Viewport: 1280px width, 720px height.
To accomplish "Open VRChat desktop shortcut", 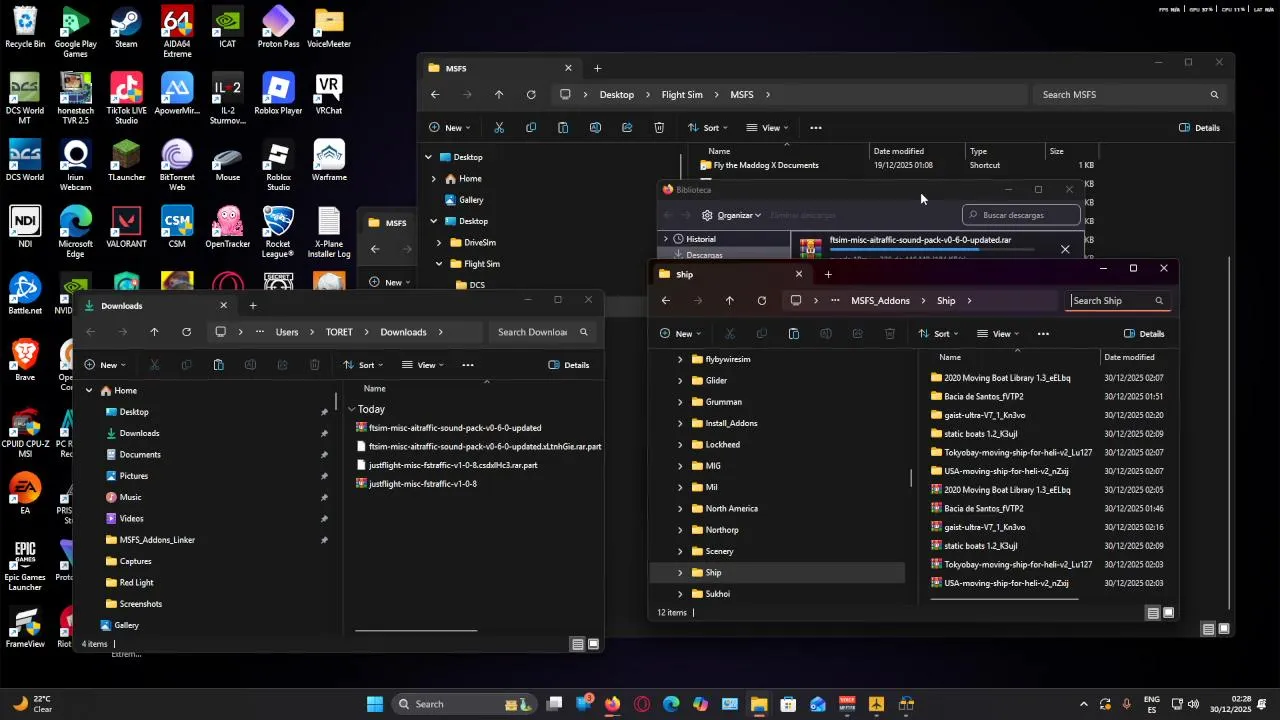I will coord(329,94).
